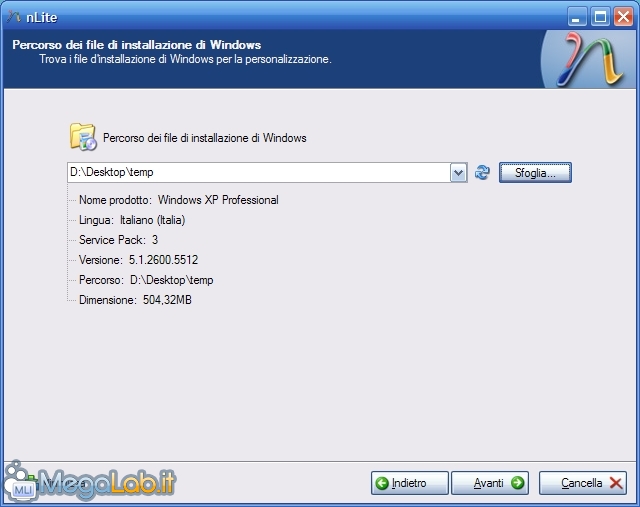
Task: Click into the D:\Desktop\temp path field
Action: pyautogui.click(x=259, y=173)
